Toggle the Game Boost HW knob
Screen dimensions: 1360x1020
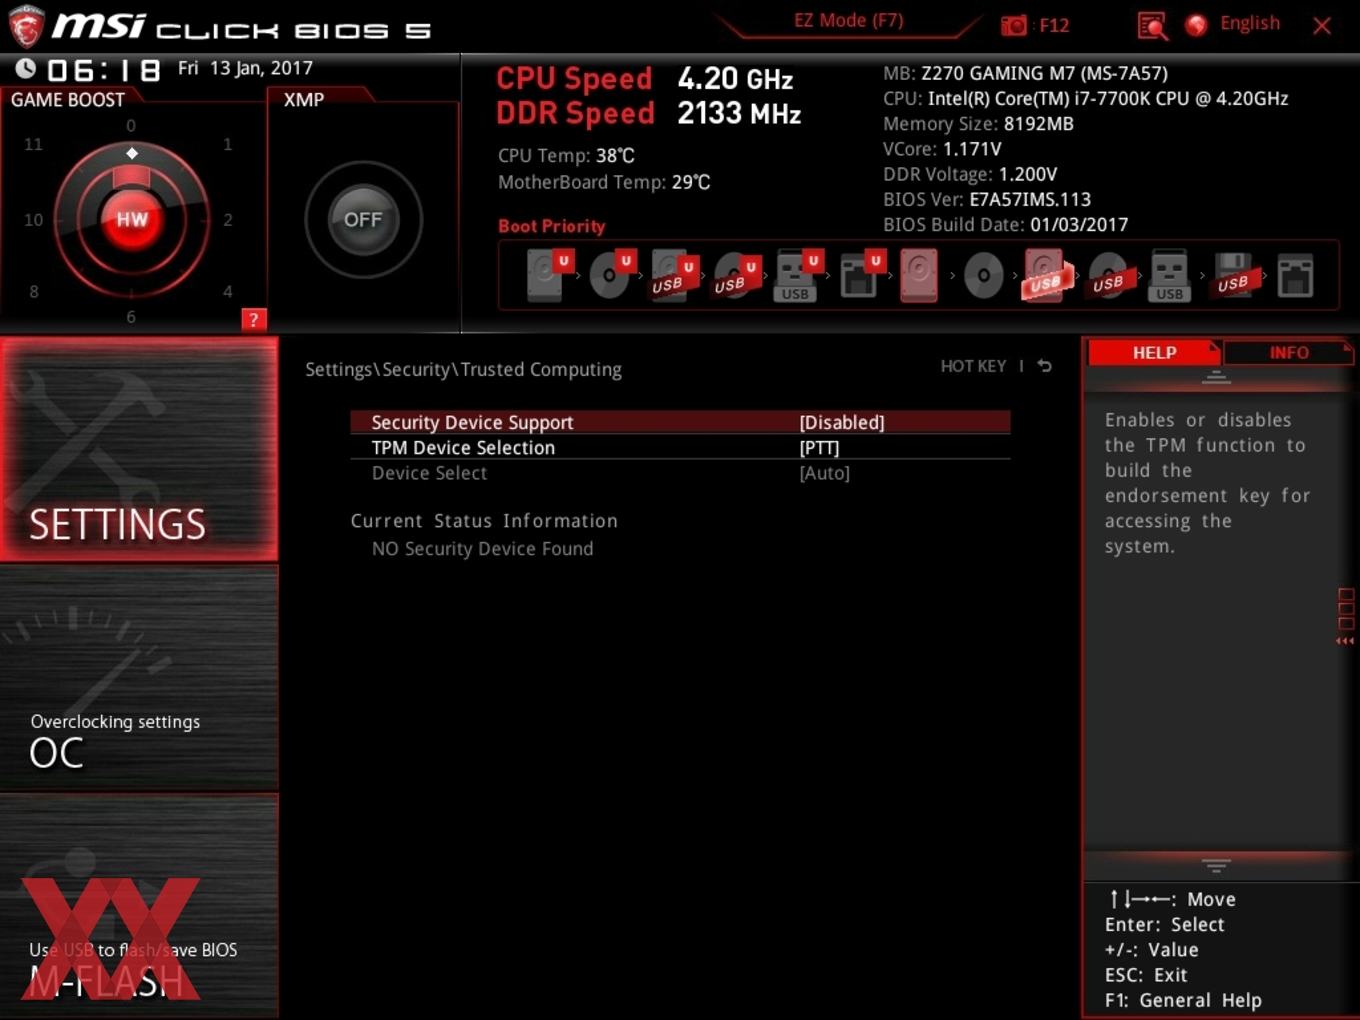[x=132, y=220]
